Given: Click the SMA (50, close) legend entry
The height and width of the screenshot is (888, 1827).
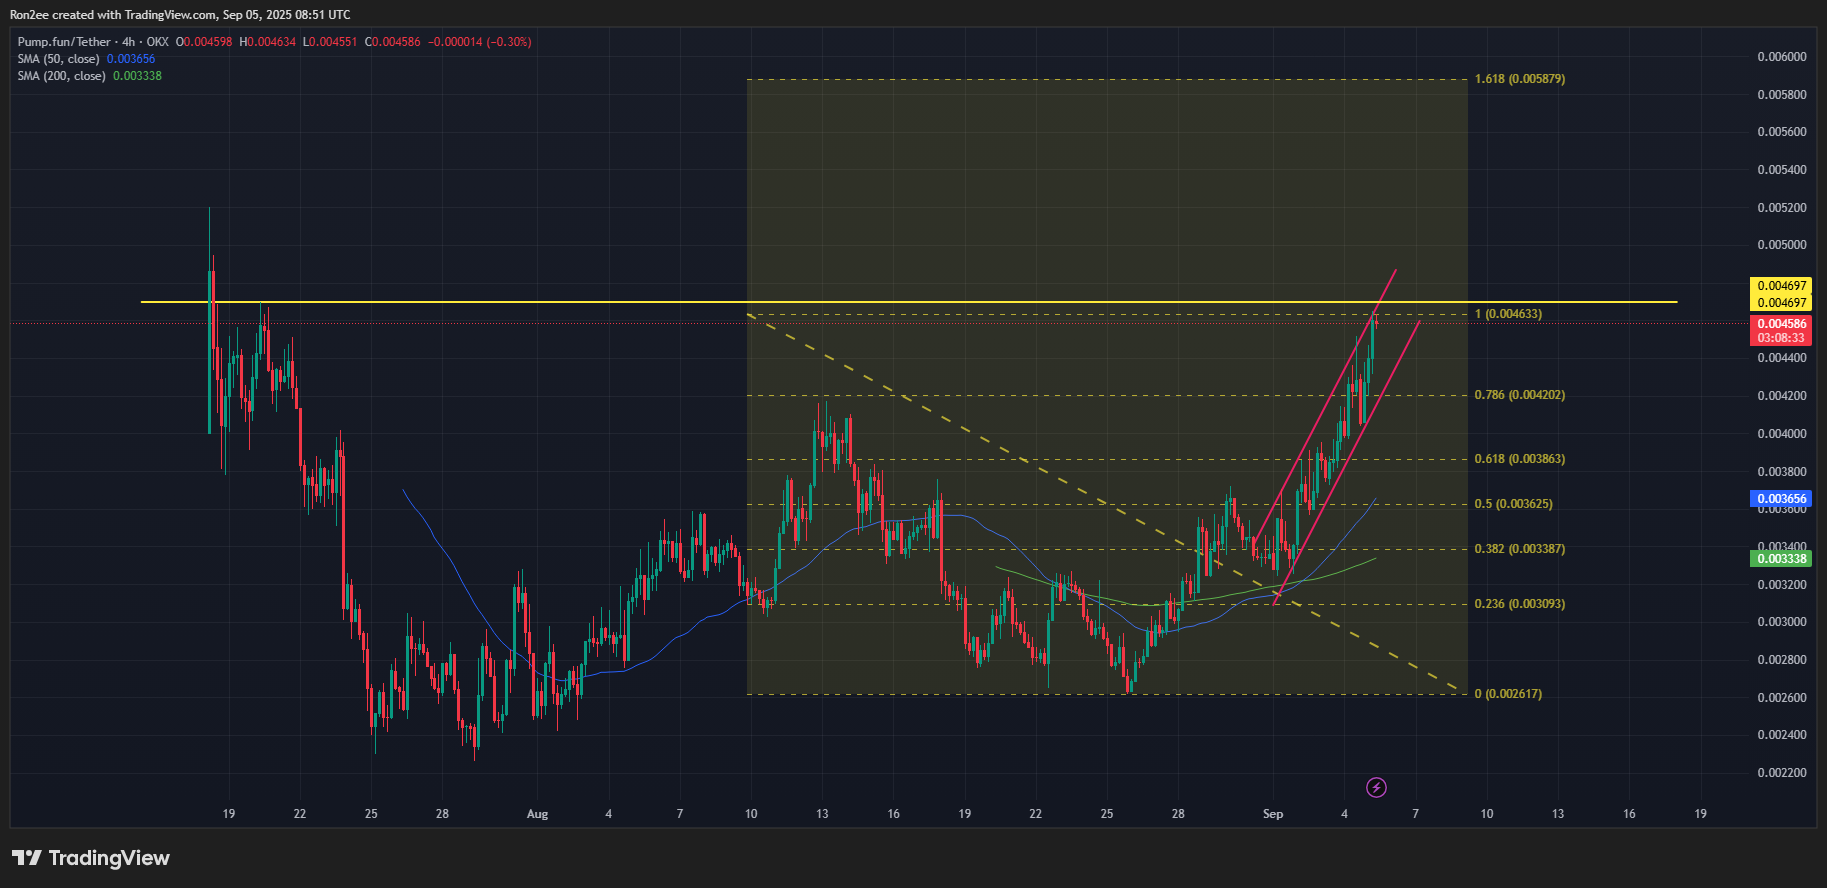Looking at the screenshot, I should click(58, 59).
